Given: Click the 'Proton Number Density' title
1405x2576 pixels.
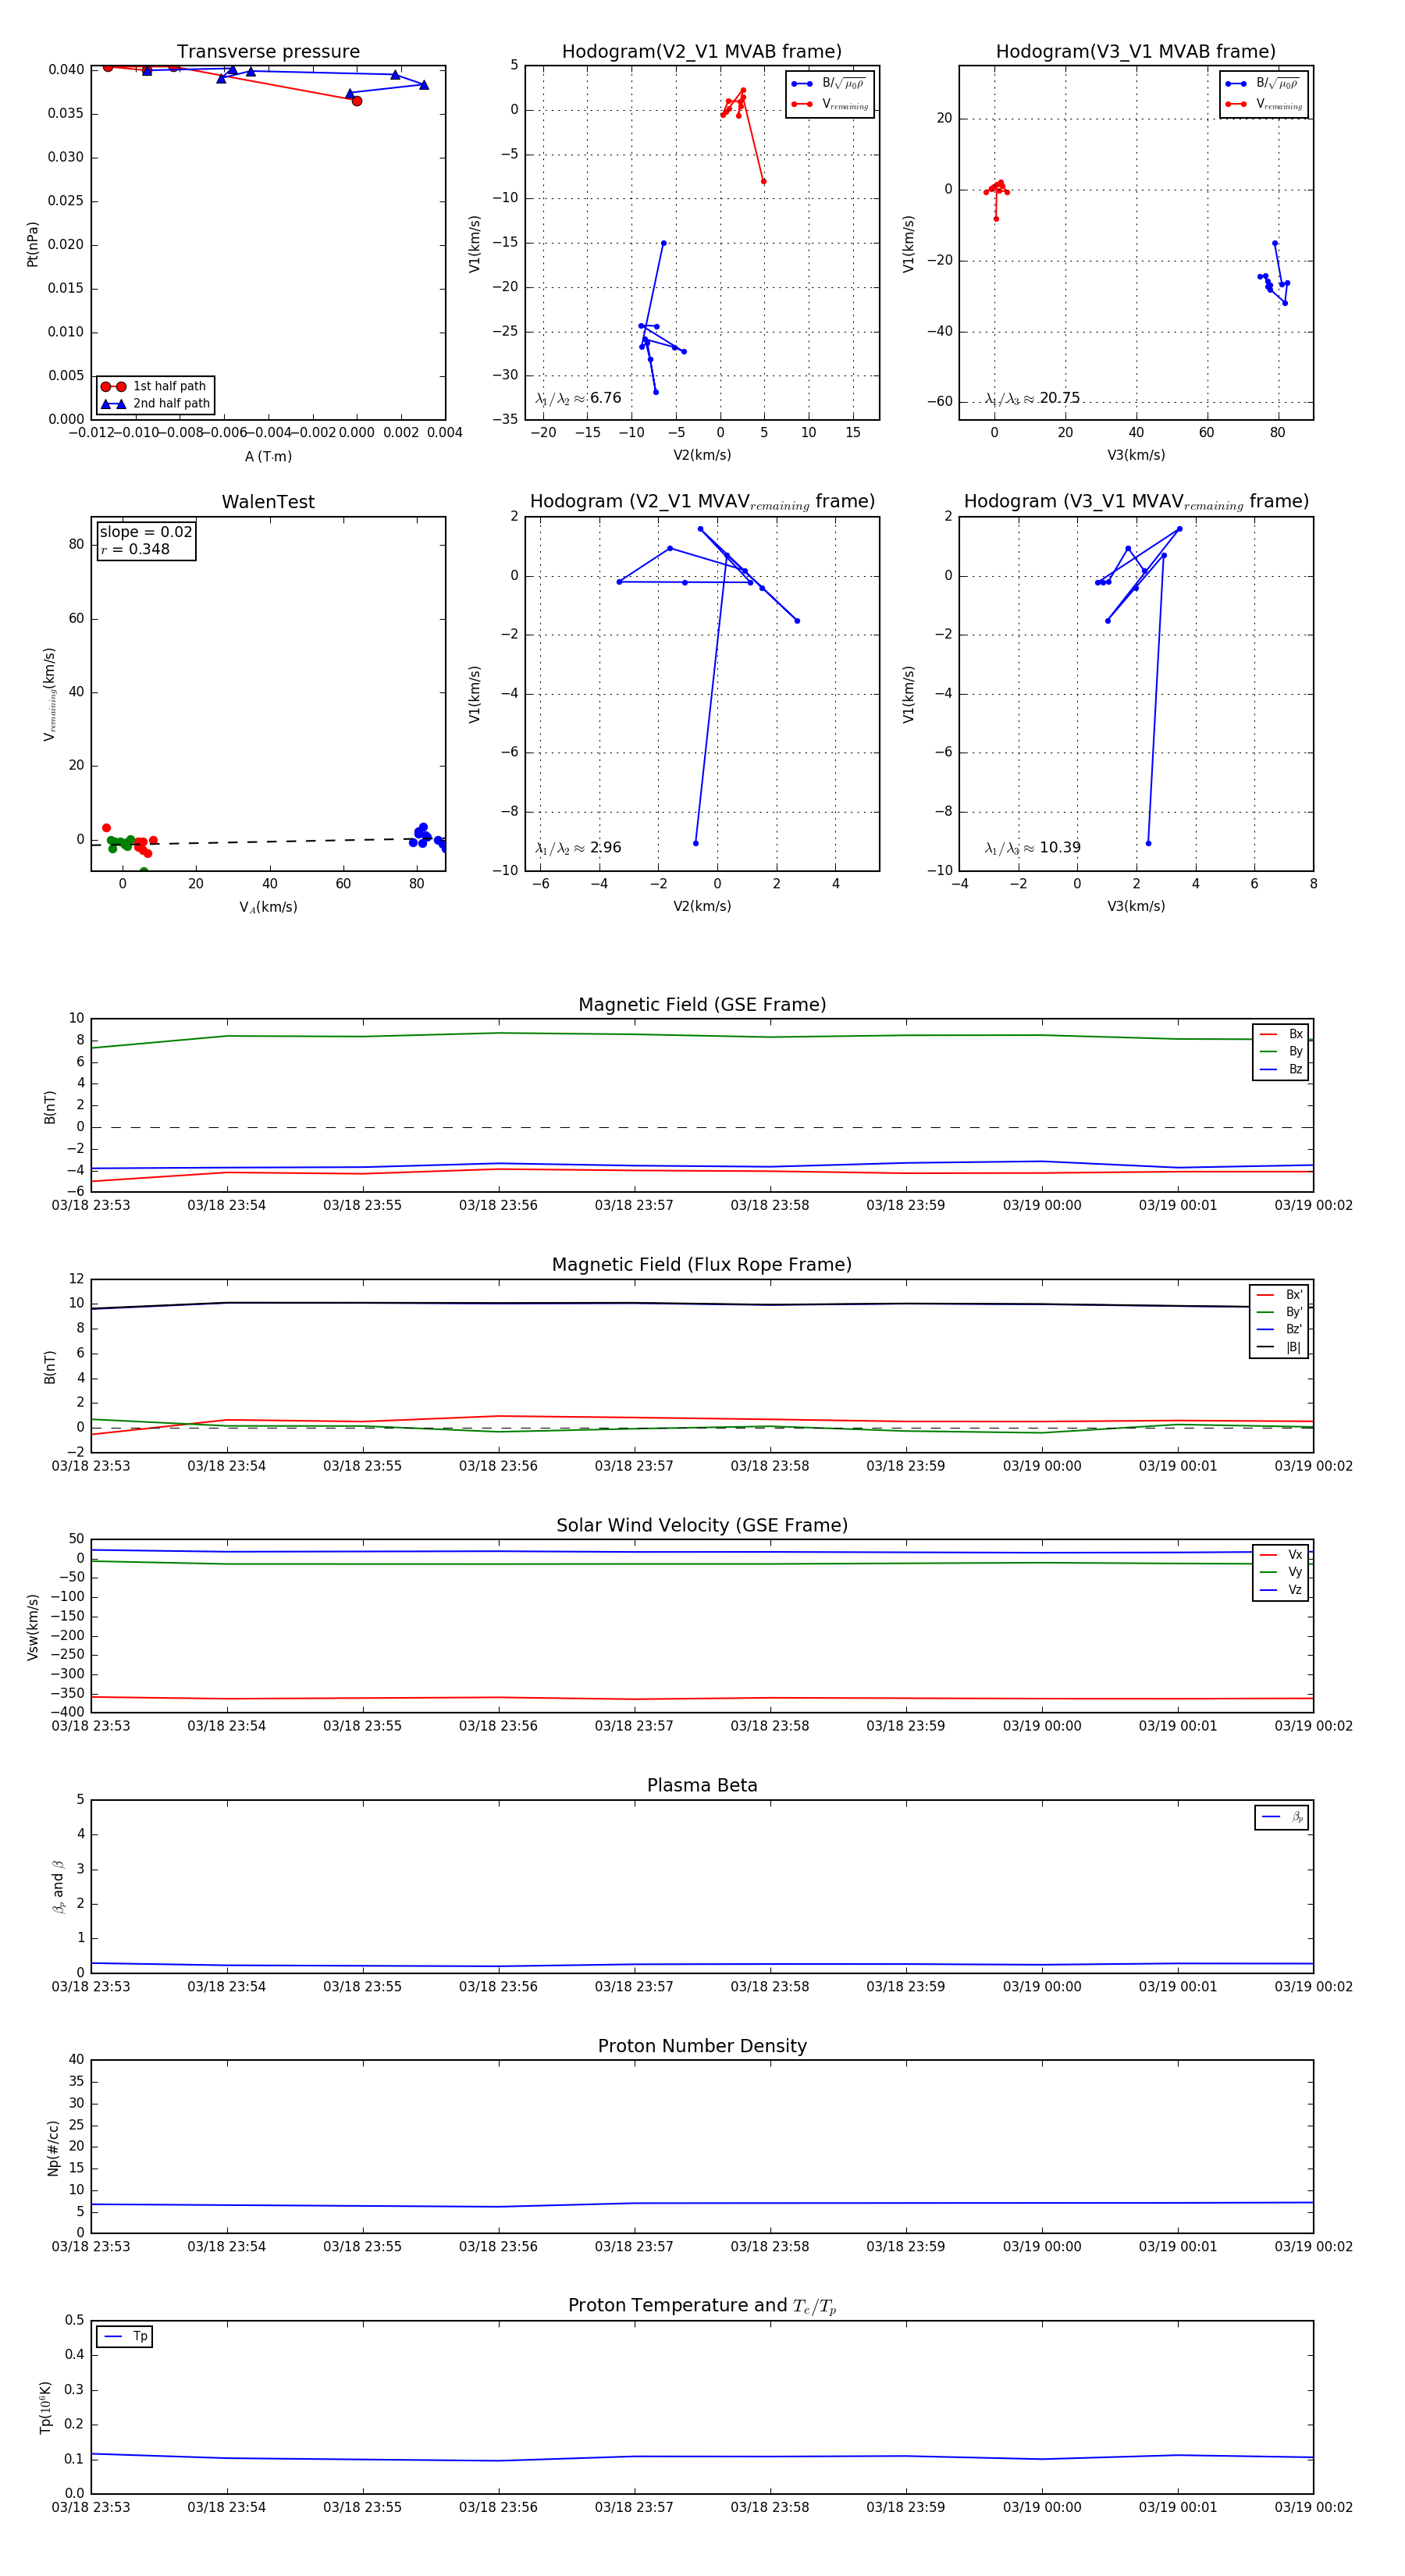Looking at the screenshot, I should click(x=702, y=2046).
